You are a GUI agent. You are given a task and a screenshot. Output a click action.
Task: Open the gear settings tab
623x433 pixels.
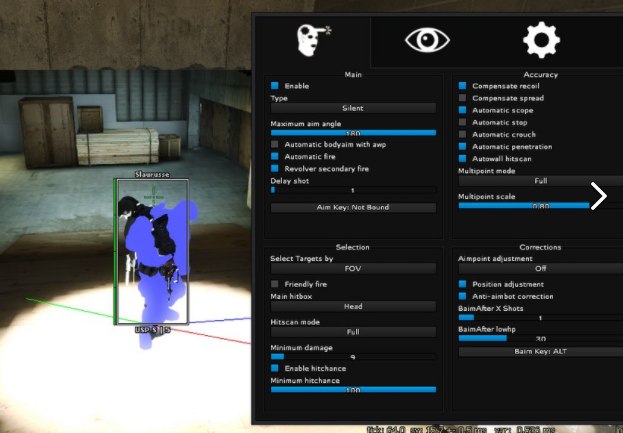pos(541,40)
